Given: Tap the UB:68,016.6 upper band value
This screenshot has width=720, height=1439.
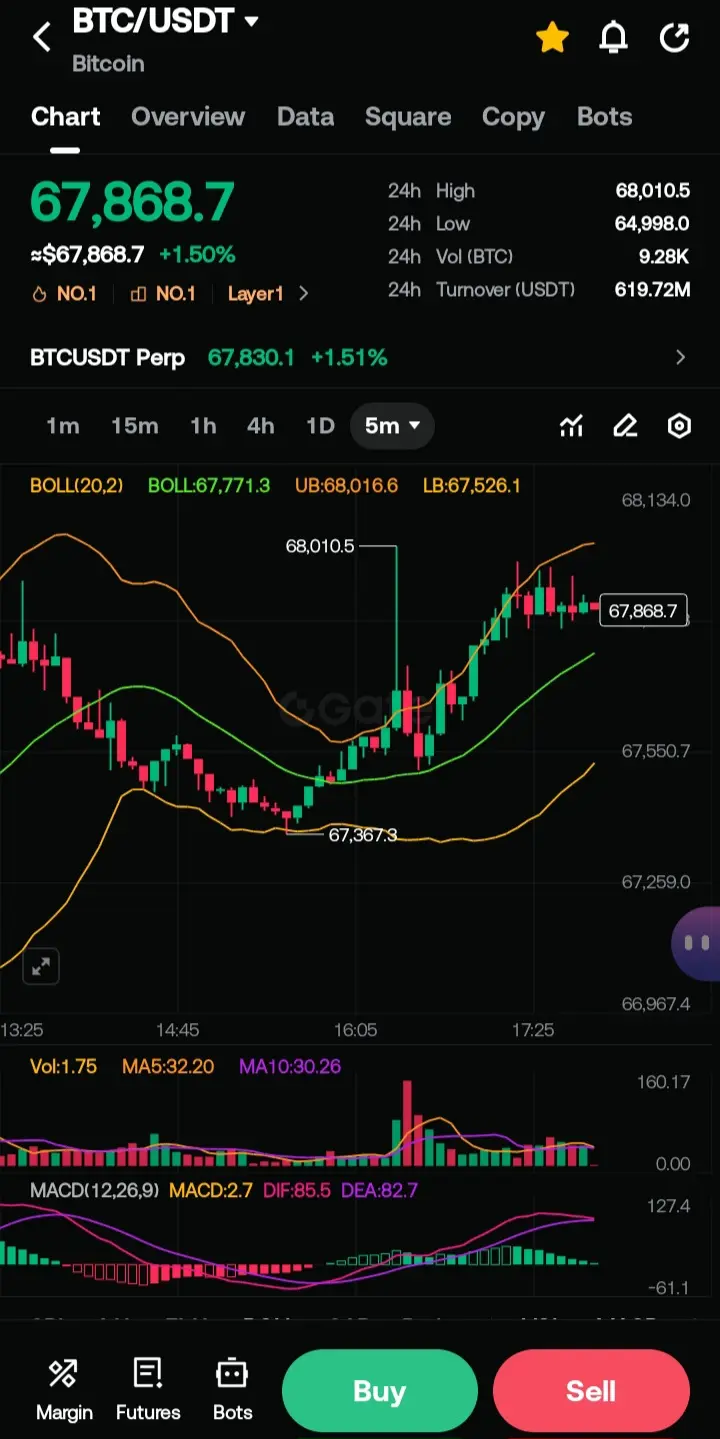Looking at the screenshot, I should [x=346, y=486].
